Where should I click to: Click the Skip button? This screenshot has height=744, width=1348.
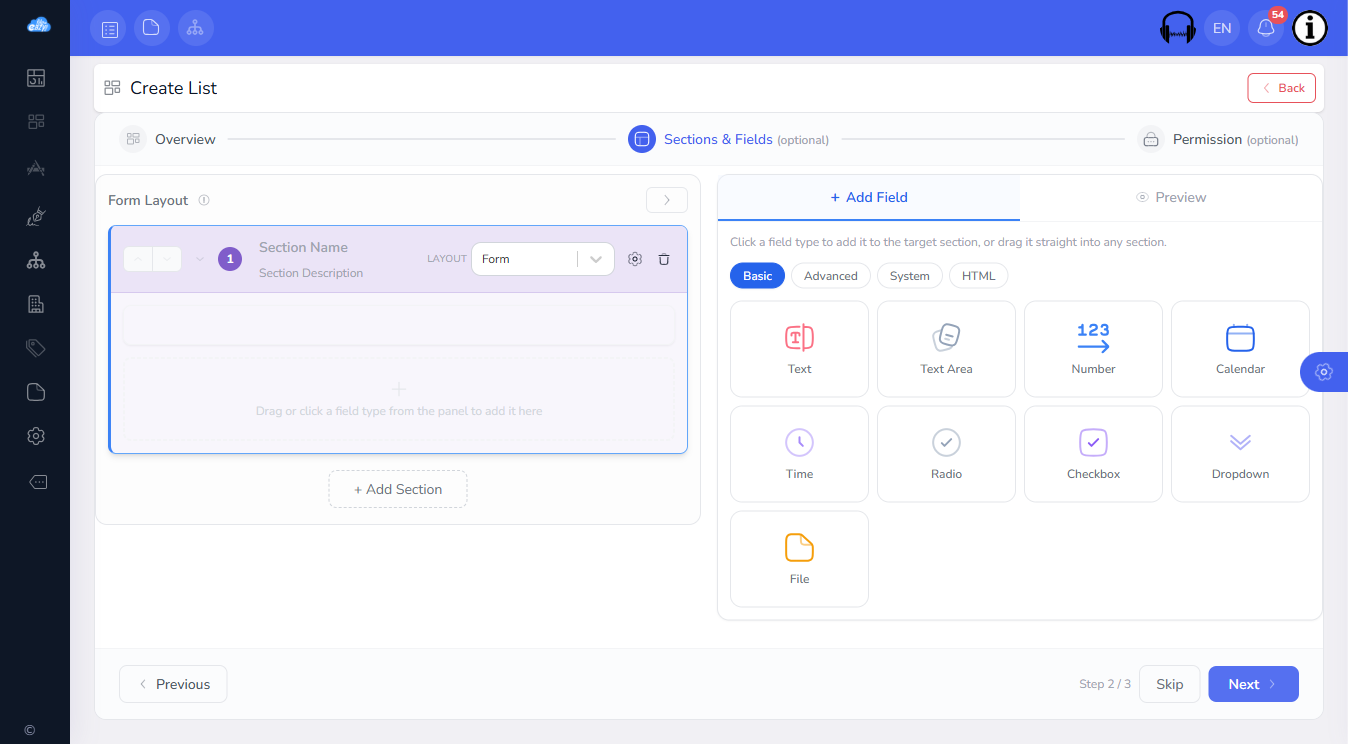pos(1170,684)
